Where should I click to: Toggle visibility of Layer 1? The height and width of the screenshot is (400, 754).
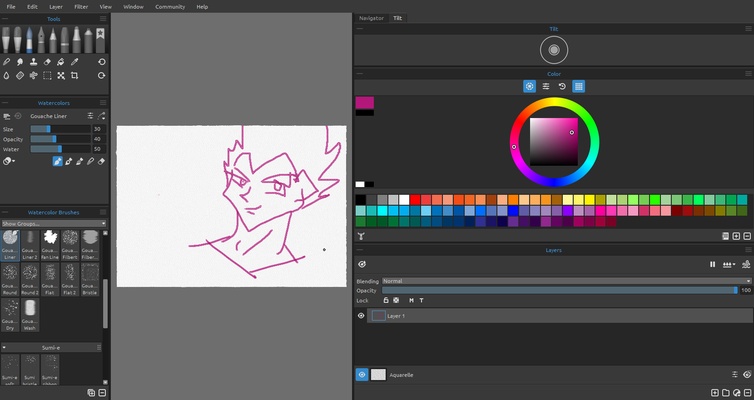(x=361, y=316)
